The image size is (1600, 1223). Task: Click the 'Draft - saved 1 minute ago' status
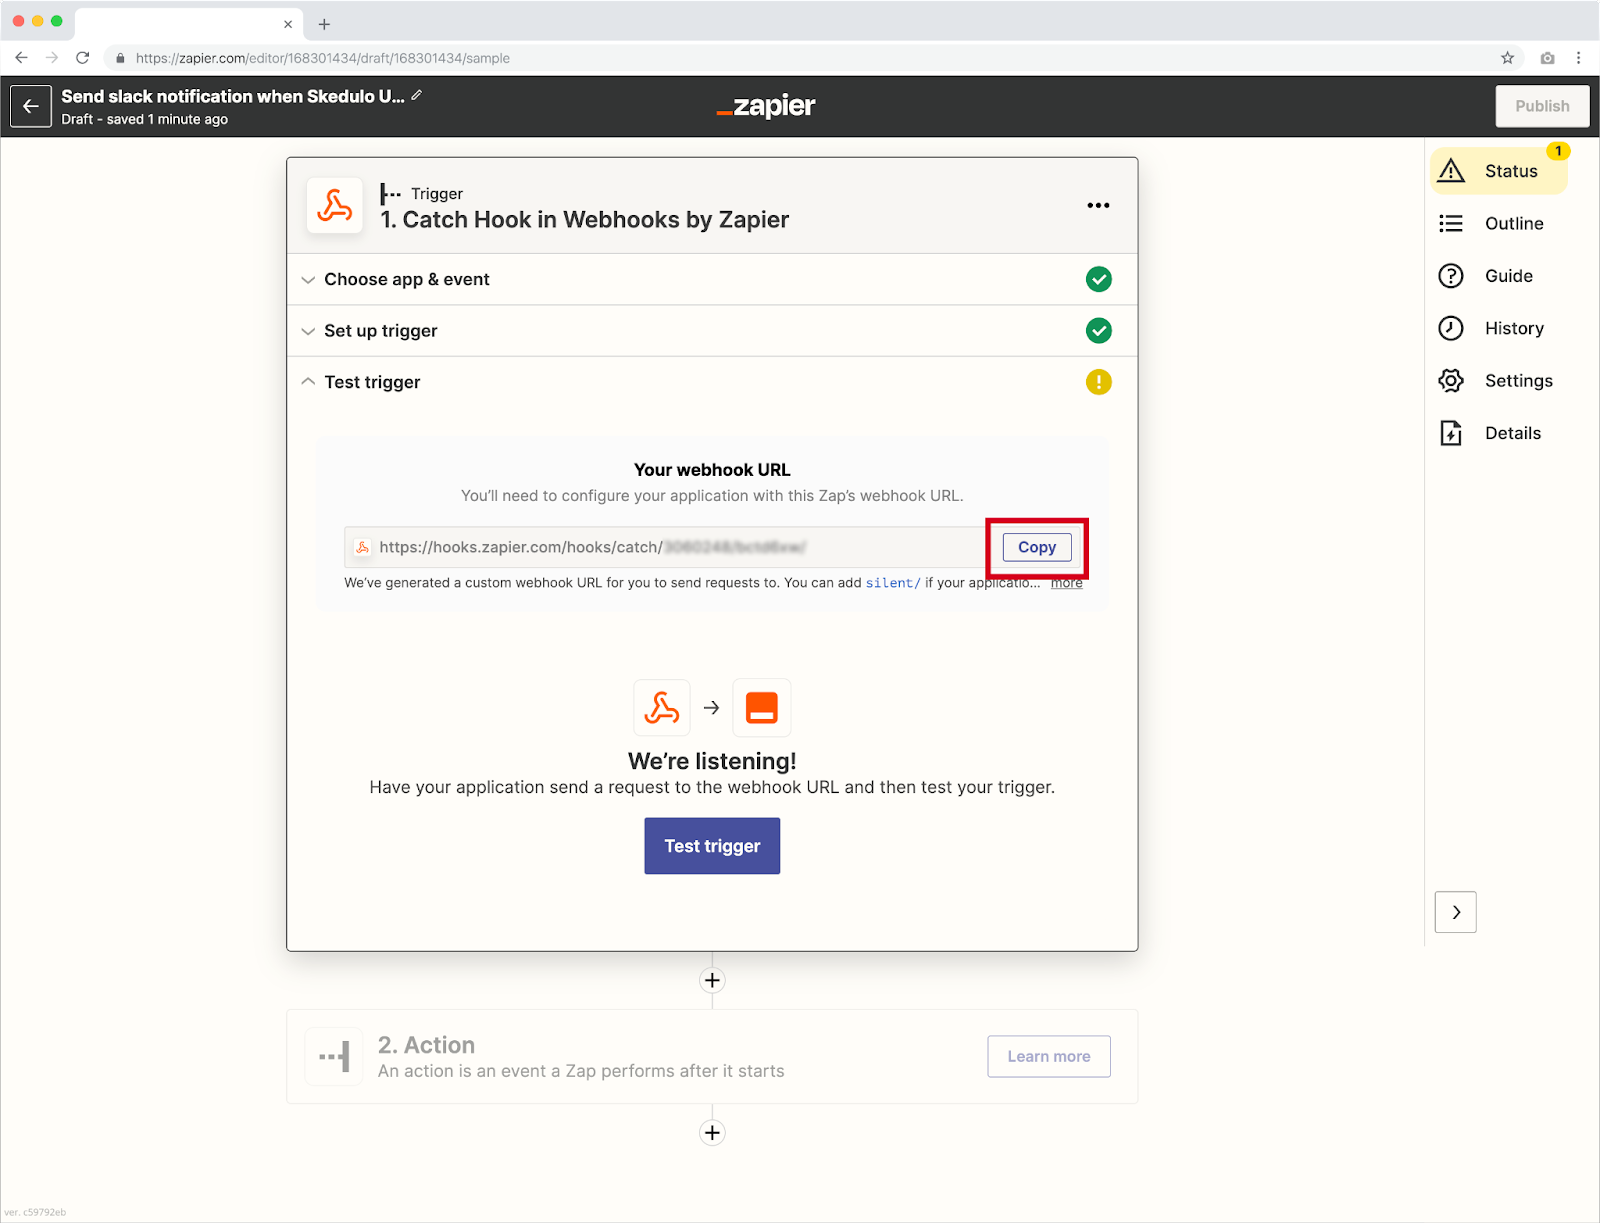[144, 119]
